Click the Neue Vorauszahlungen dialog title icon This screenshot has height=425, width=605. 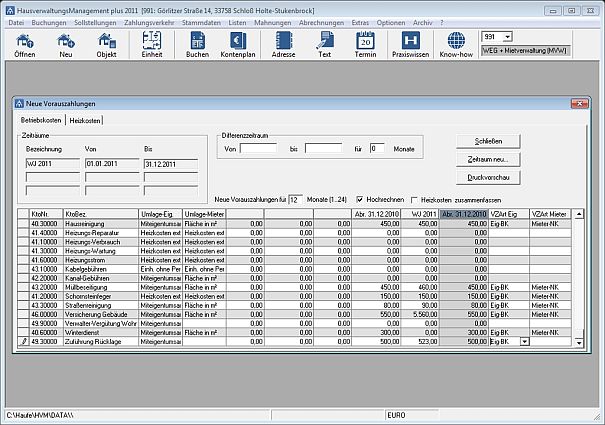pos(19,103)
